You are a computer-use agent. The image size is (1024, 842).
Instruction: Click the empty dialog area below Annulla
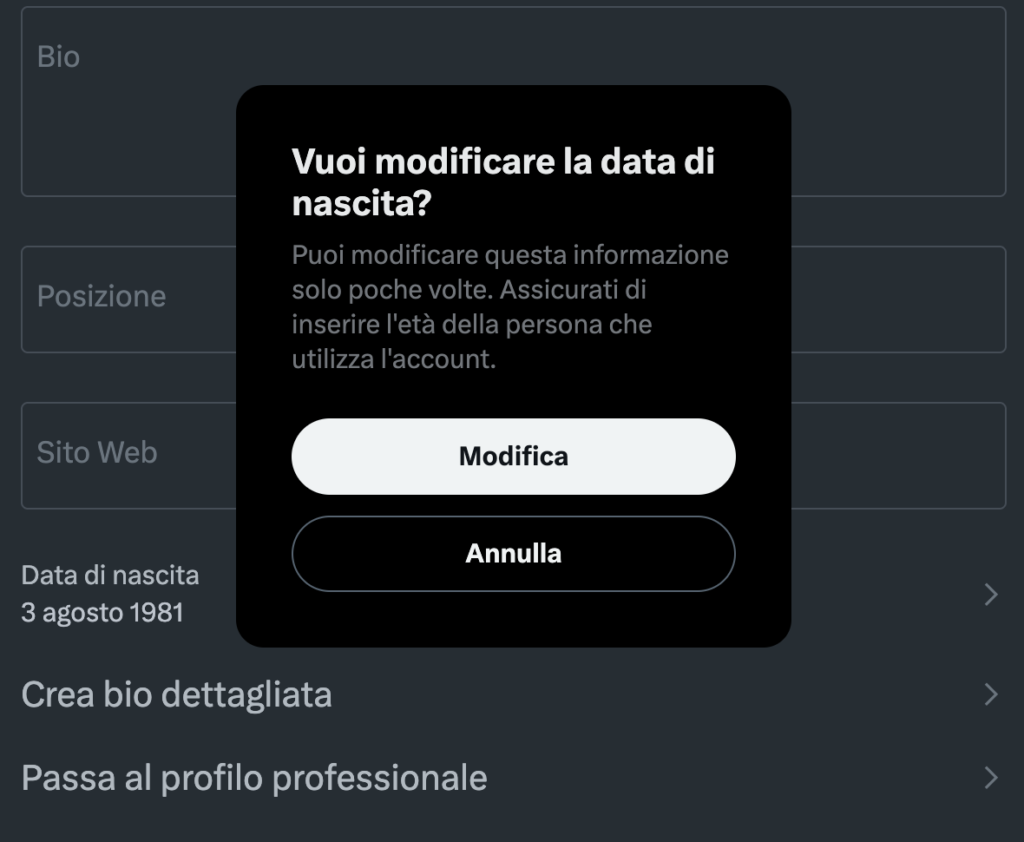[513, 620]
